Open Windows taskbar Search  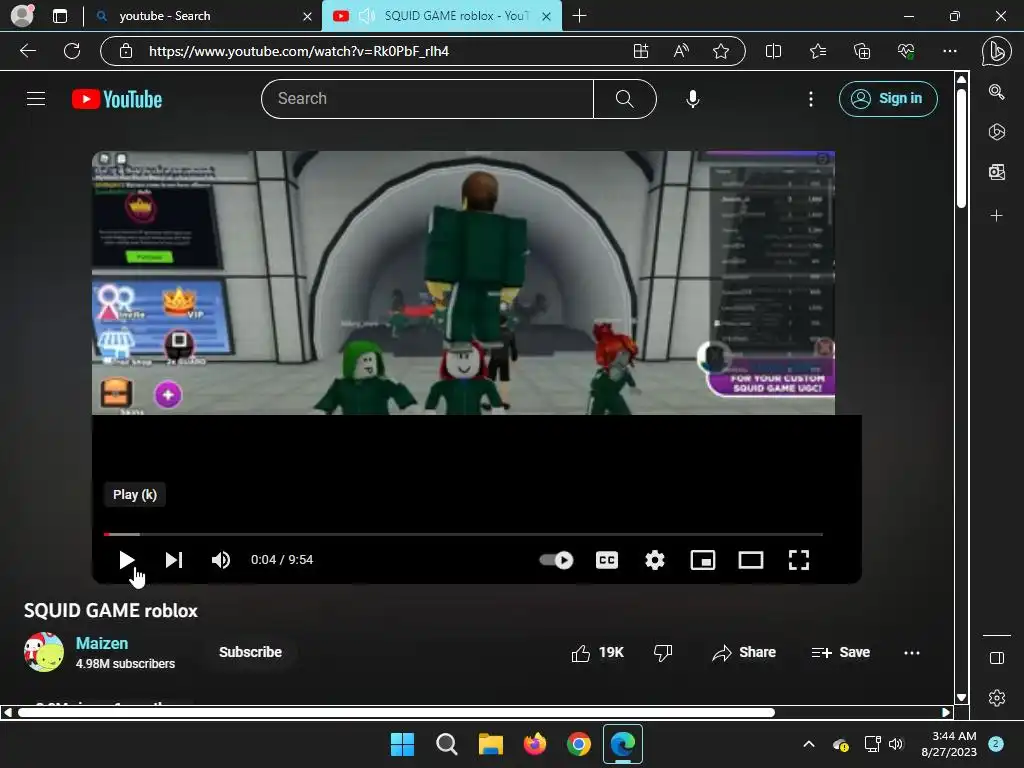[447, 744]
